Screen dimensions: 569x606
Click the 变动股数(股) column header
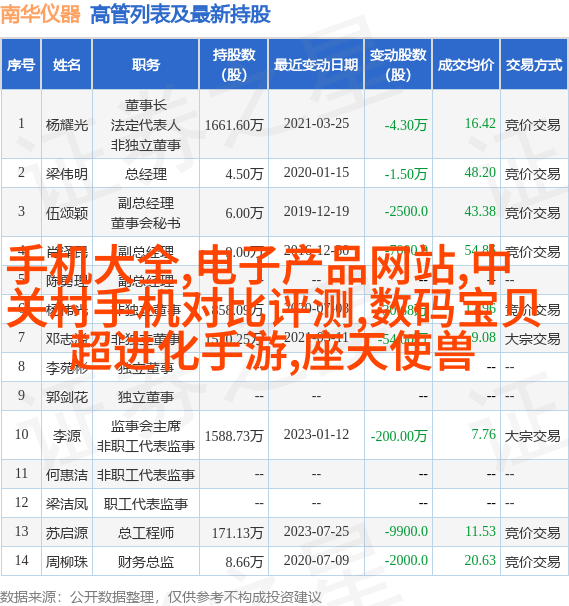[x=398, y=65]
